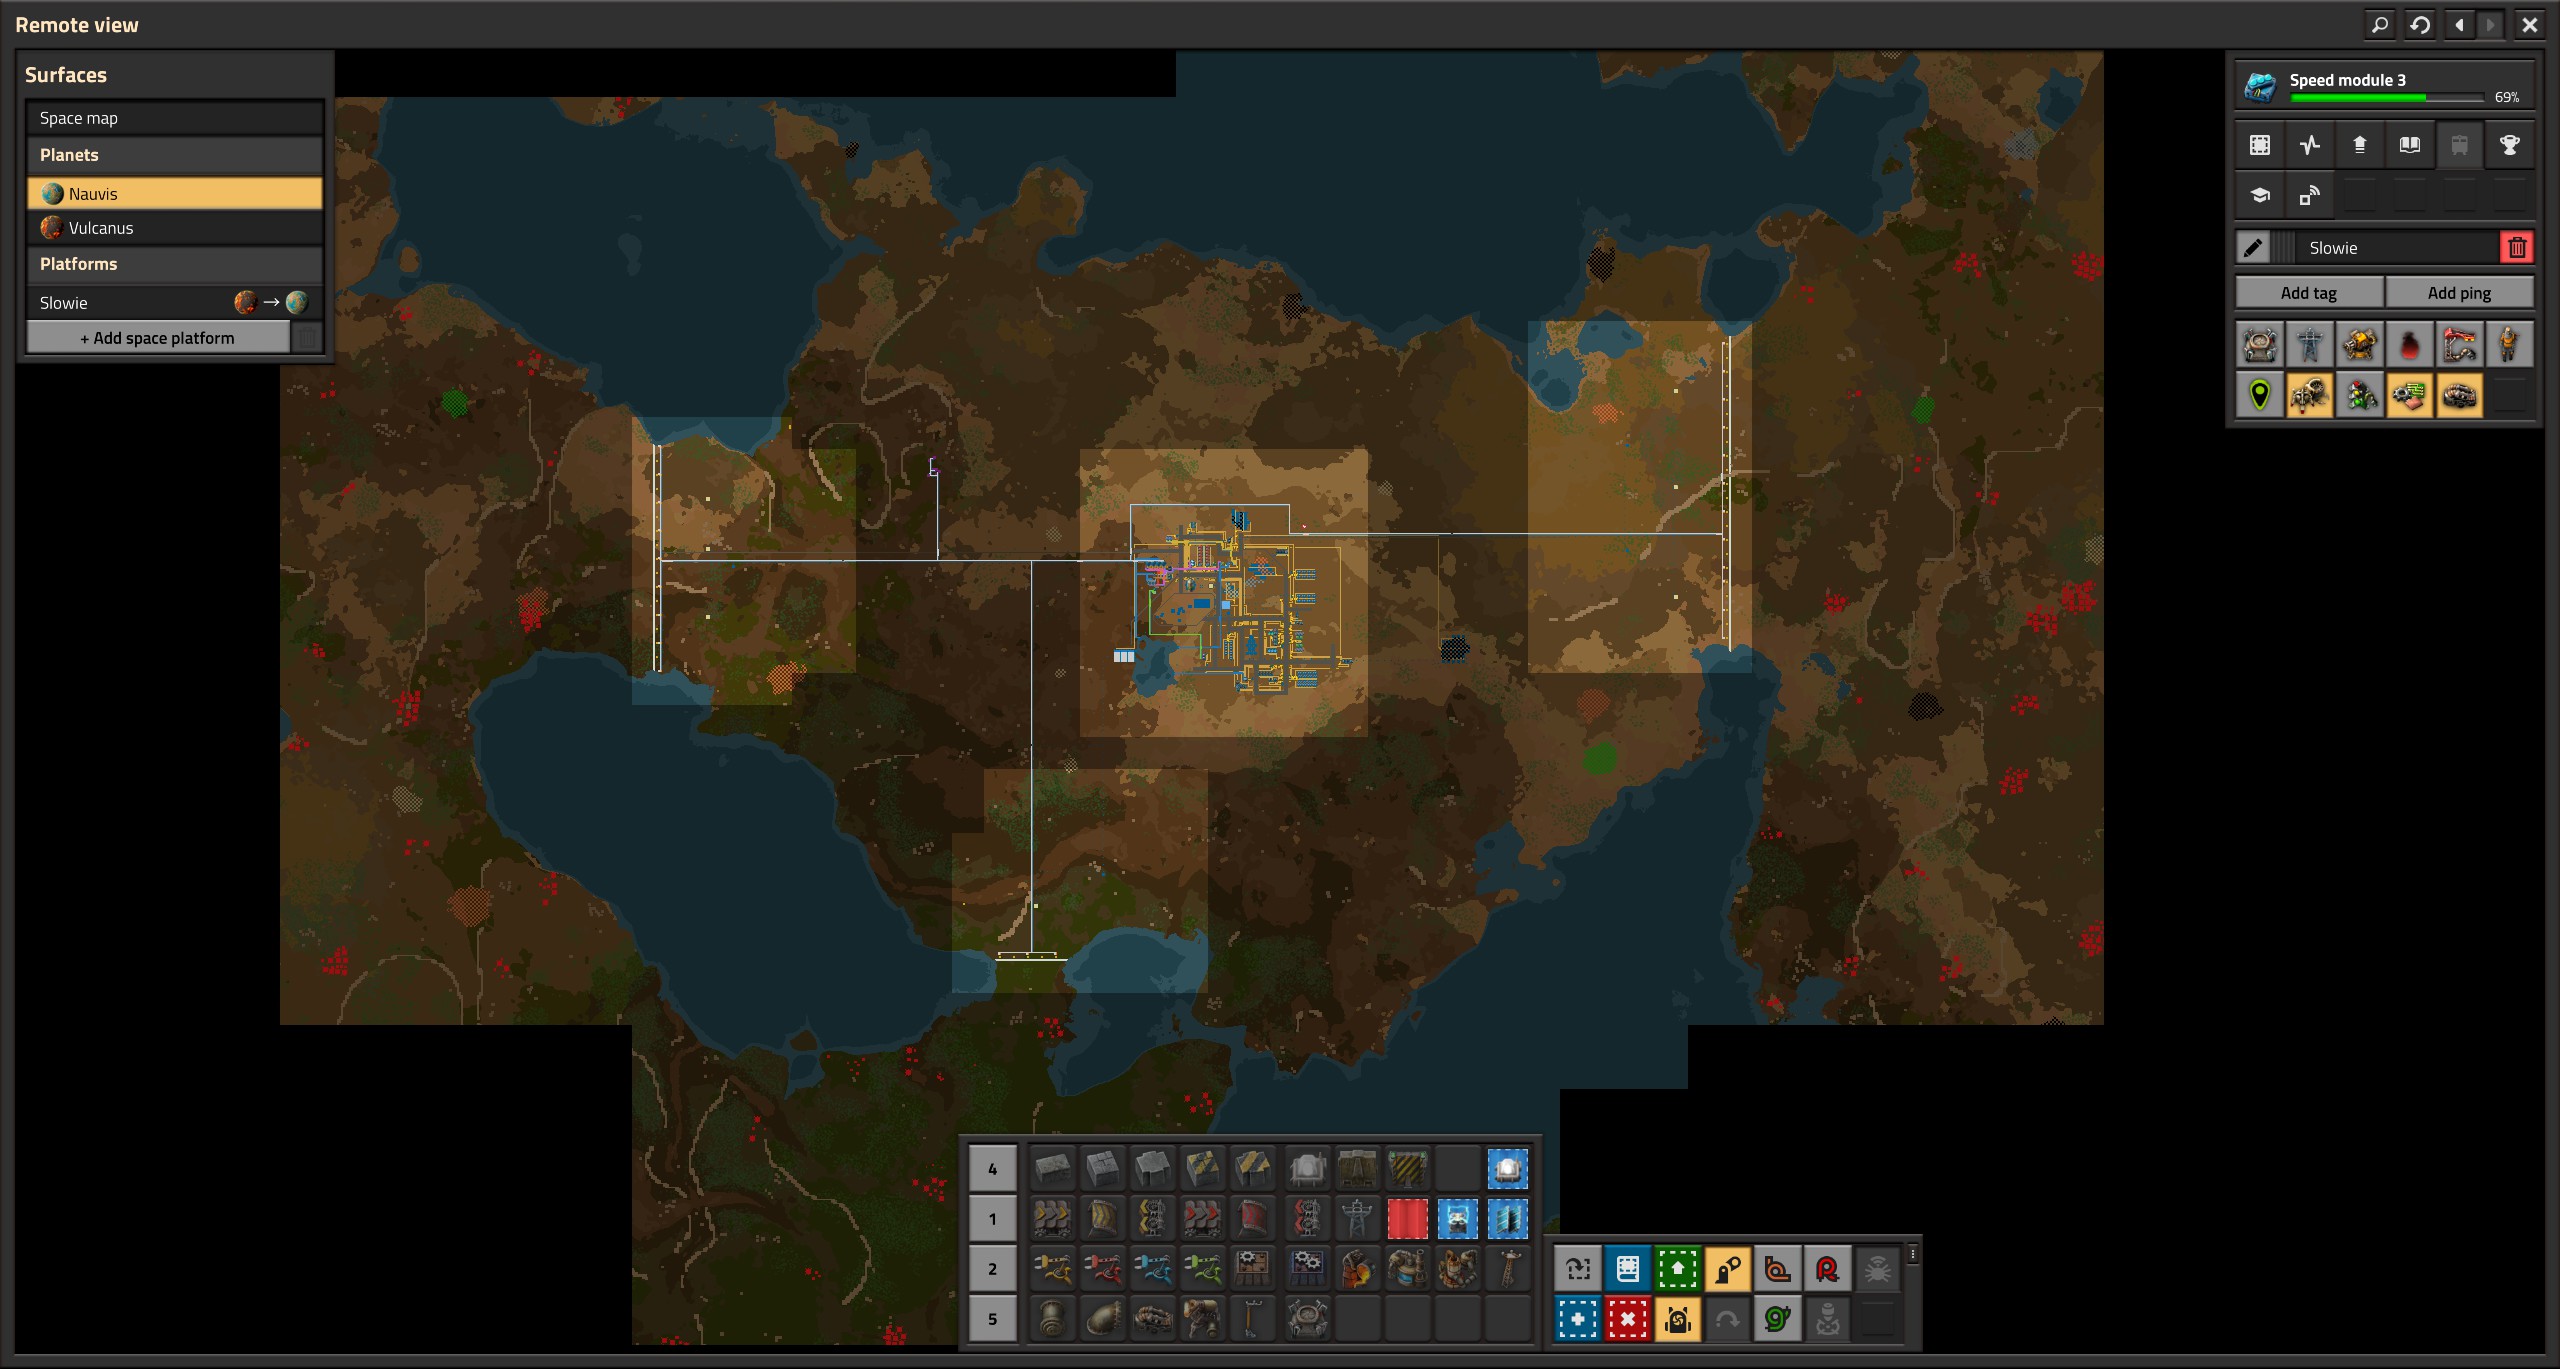Open the tips and tricks graduation cap
Viewport: 2560px width, 1369px height.
[x=2260, y=196]
